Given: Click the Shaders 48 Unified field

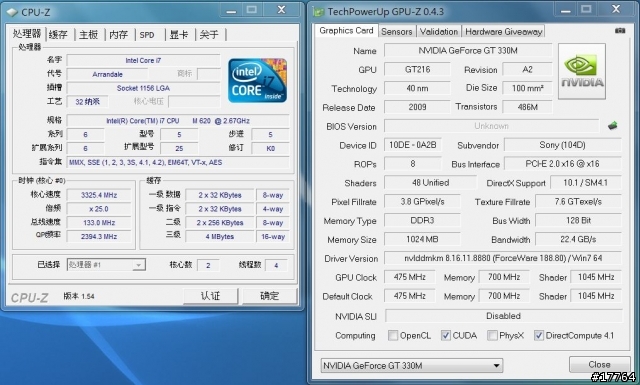Looking at the screenshot, I should [x=430, y=182].
